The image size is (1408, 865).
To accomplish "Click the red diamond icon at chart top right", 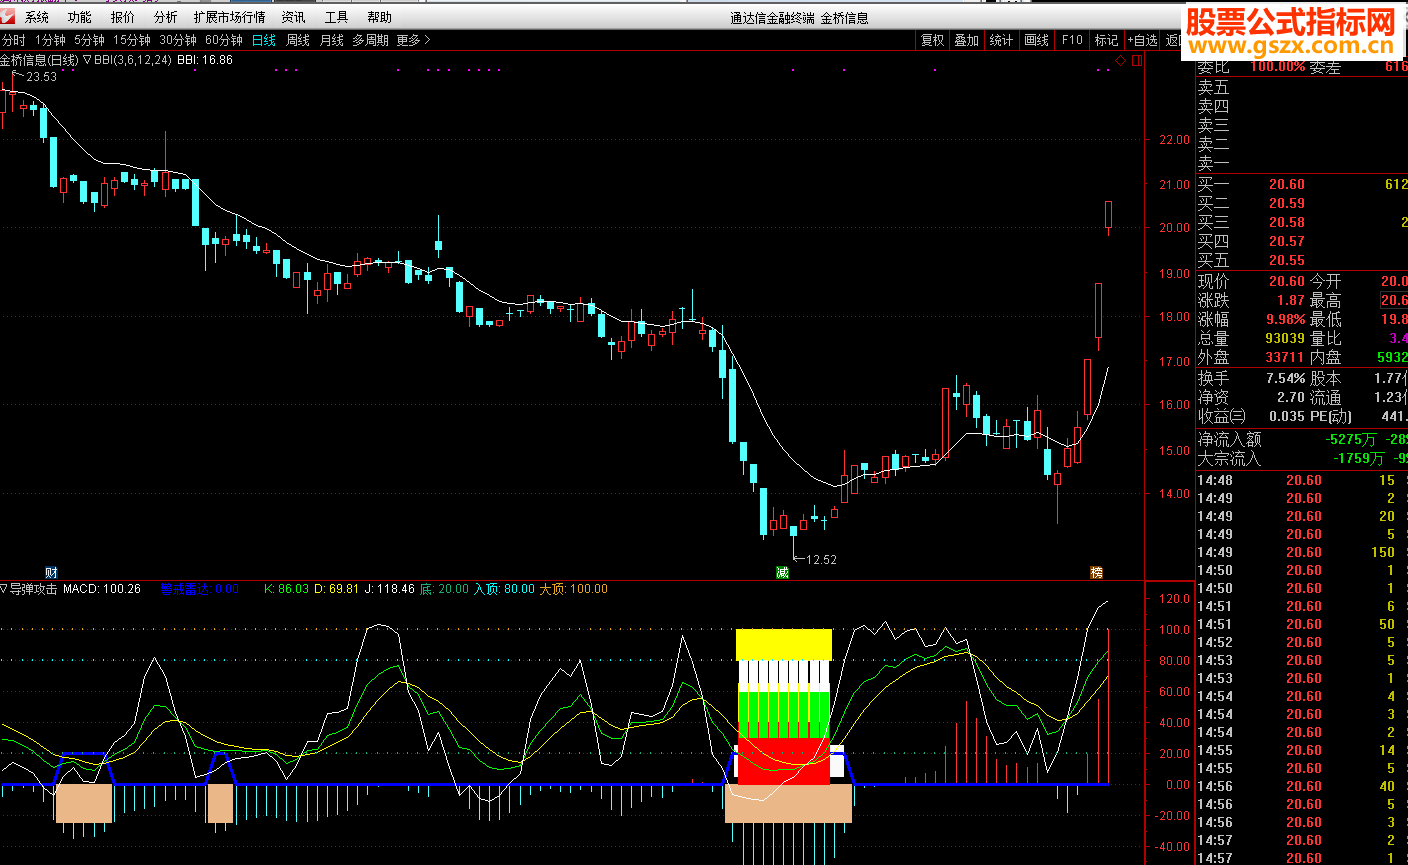I will 1121,61.
